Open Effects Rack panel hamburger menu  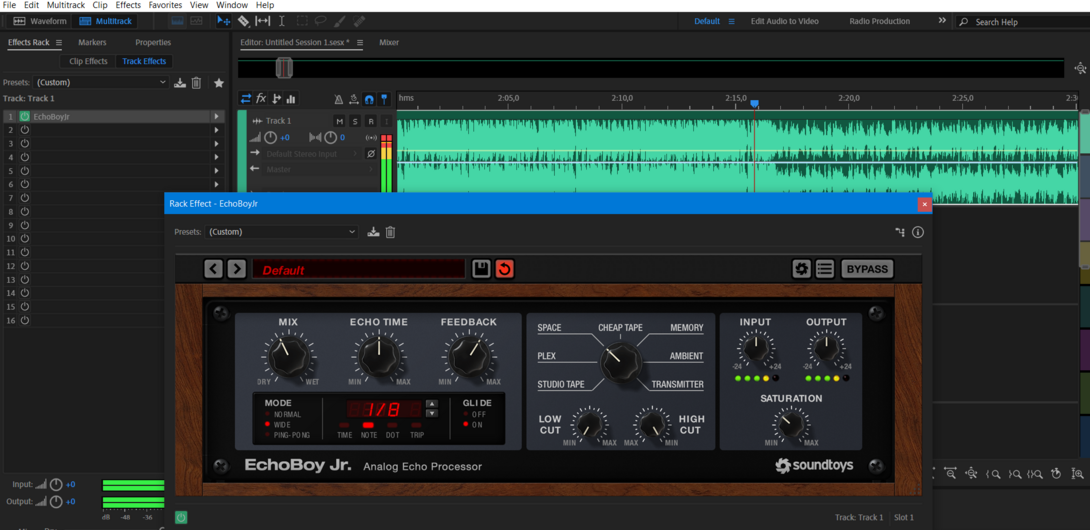click(x=58, y=42)
